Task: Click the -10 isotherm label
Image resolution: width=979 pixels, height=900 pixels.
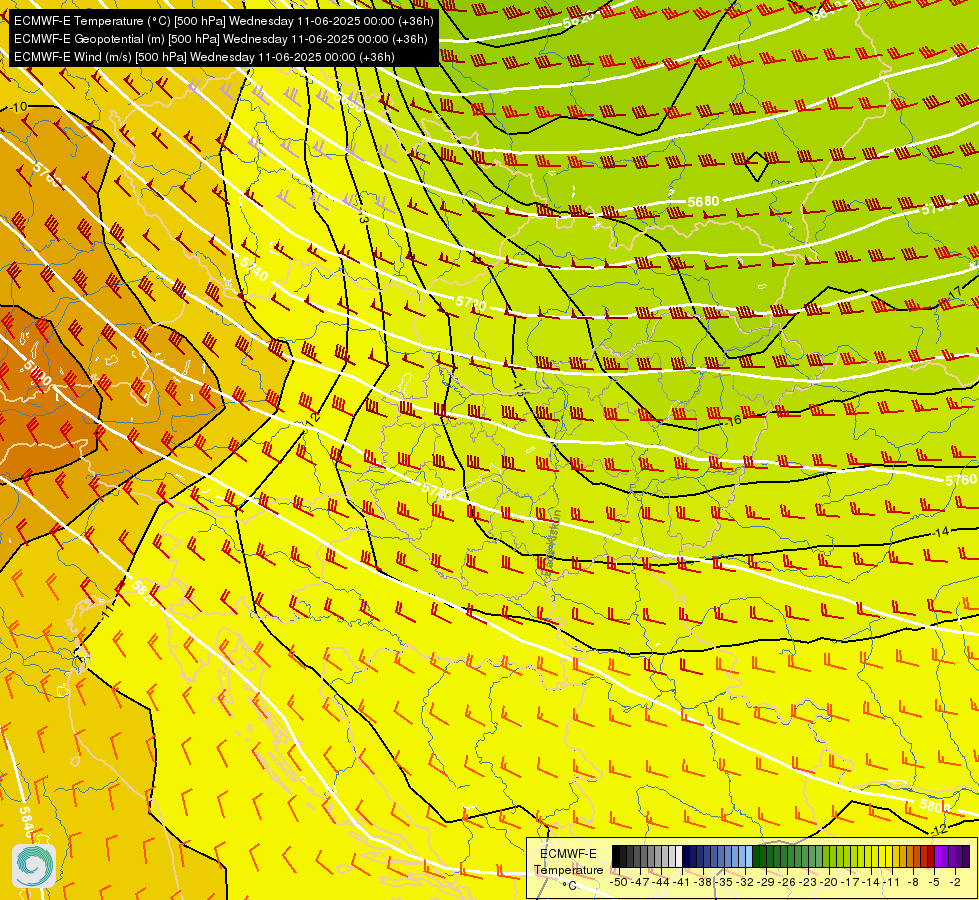Action: click(x=19, y=107)
